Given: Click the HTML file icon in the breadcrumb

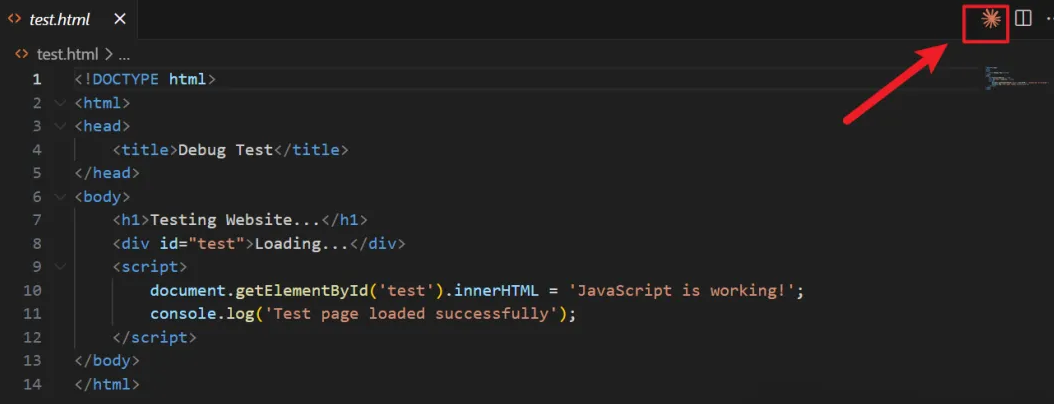Looking at the screenshot, I should coord(21,55).
